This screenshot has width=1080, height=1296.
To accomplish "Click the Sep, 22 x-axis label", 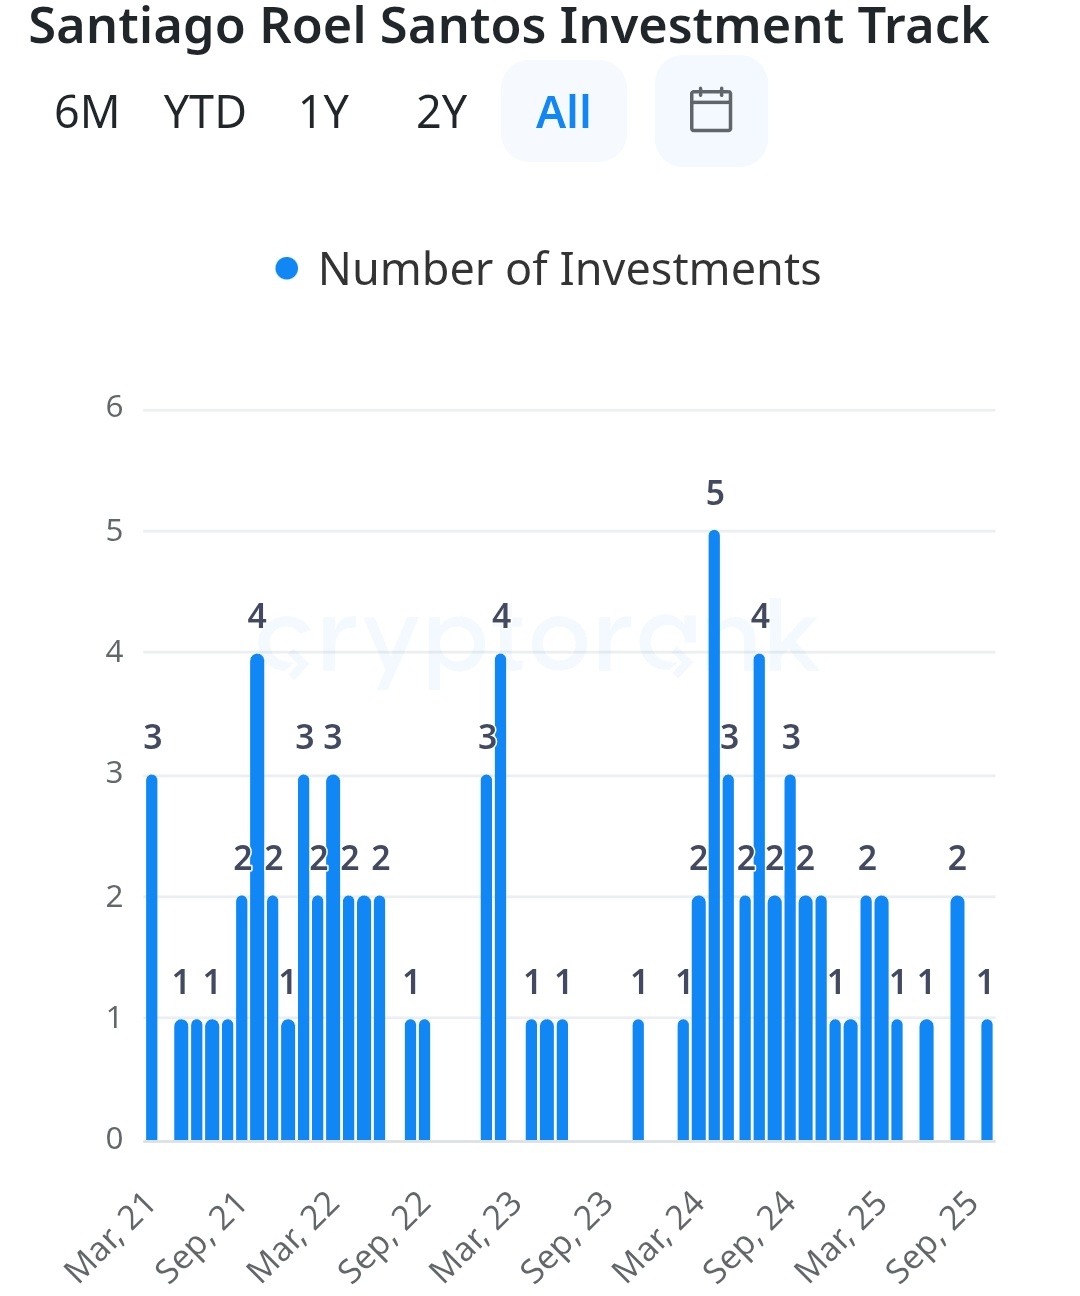I will point(384,1237).
